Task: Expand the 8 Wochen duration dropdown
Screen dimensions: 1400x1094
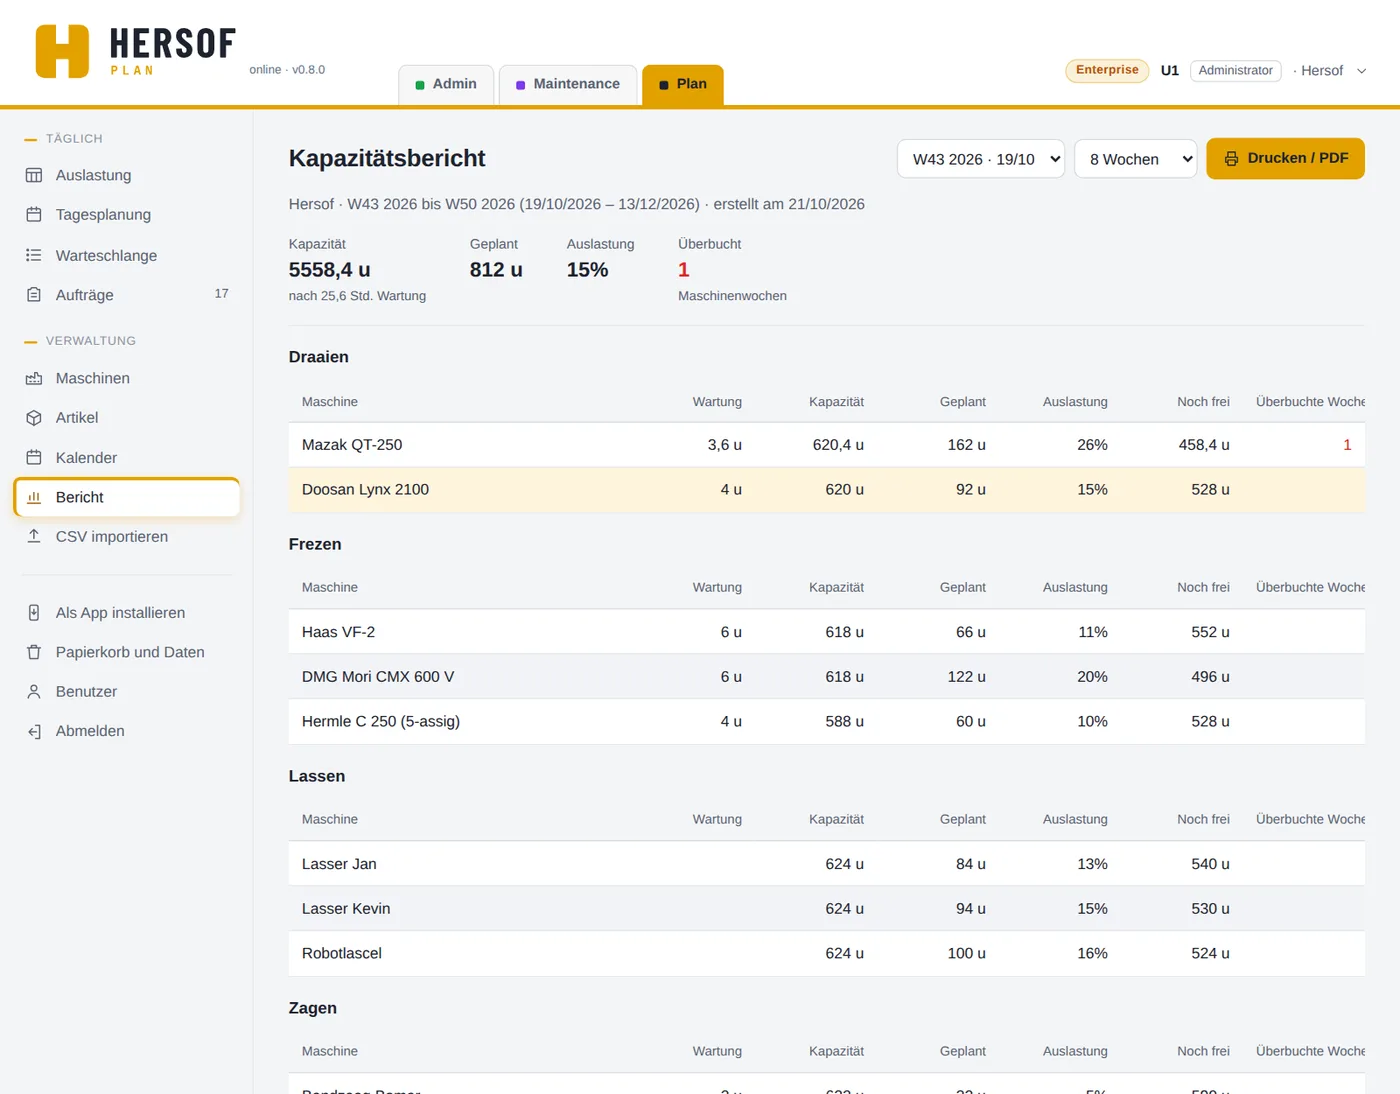Action: point(1135,159)
